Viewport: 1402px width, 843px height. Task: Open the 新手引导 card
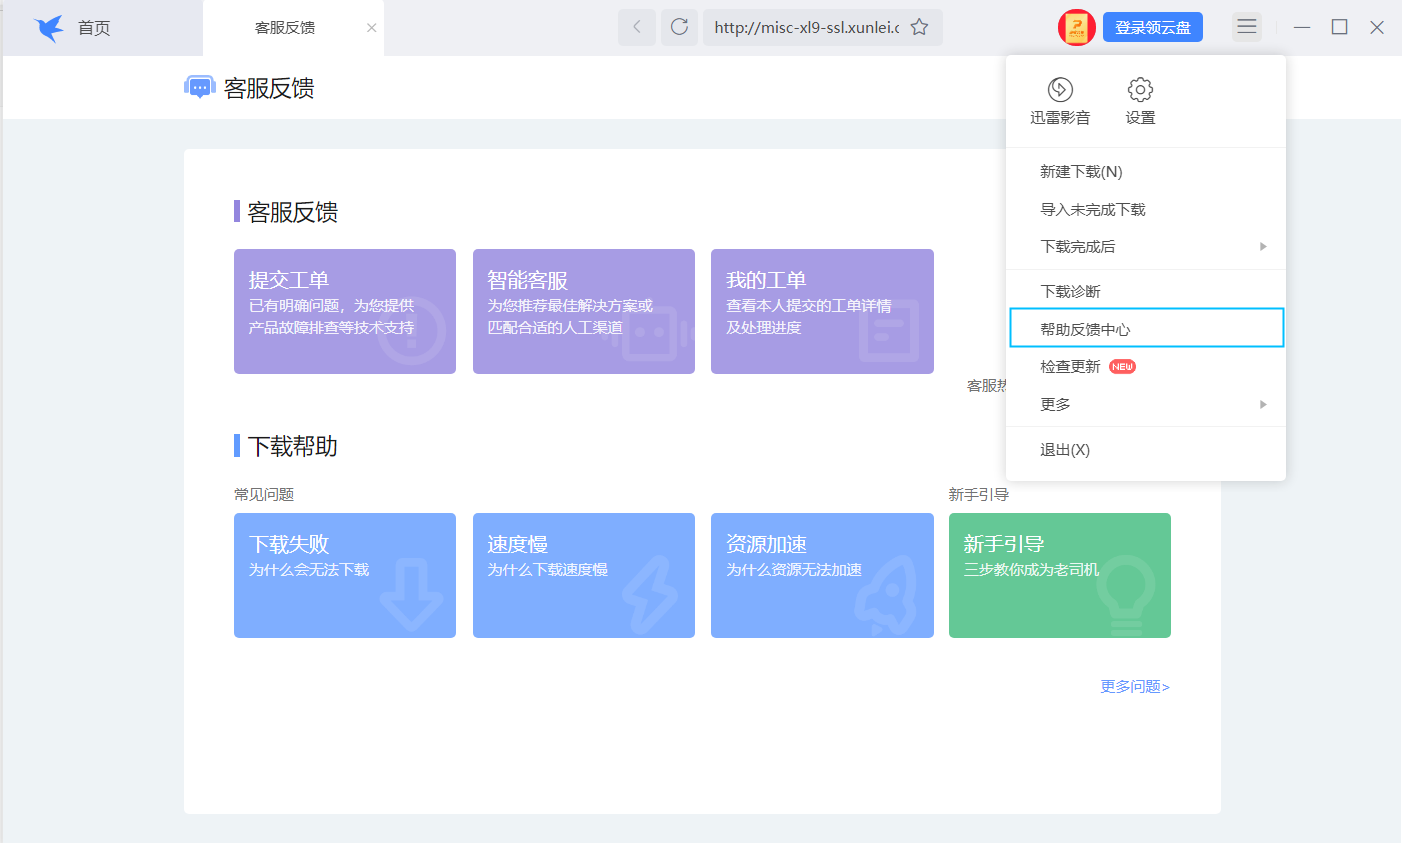1059,575
